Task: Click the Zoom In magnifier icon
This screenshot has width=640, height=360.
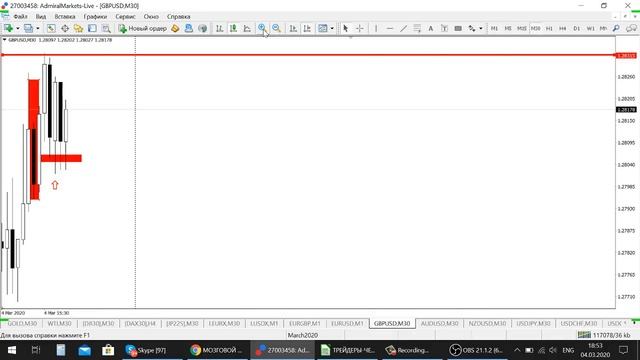Action: (x=262, y=28)
